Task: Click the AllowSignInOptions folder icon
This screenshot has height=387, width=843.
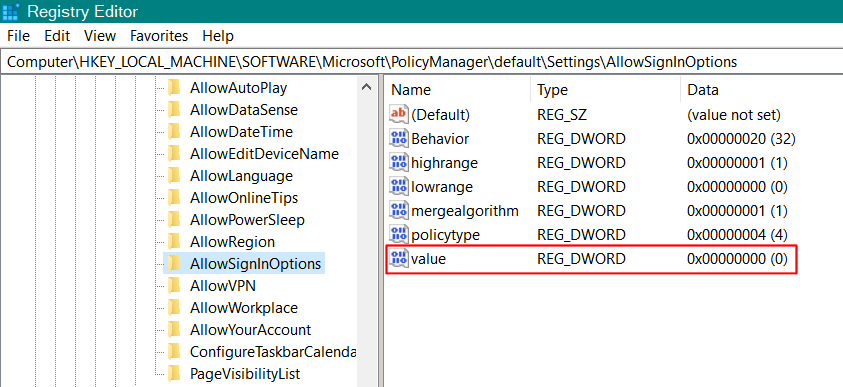Action: pyautogui.click(x=174, y=264)
